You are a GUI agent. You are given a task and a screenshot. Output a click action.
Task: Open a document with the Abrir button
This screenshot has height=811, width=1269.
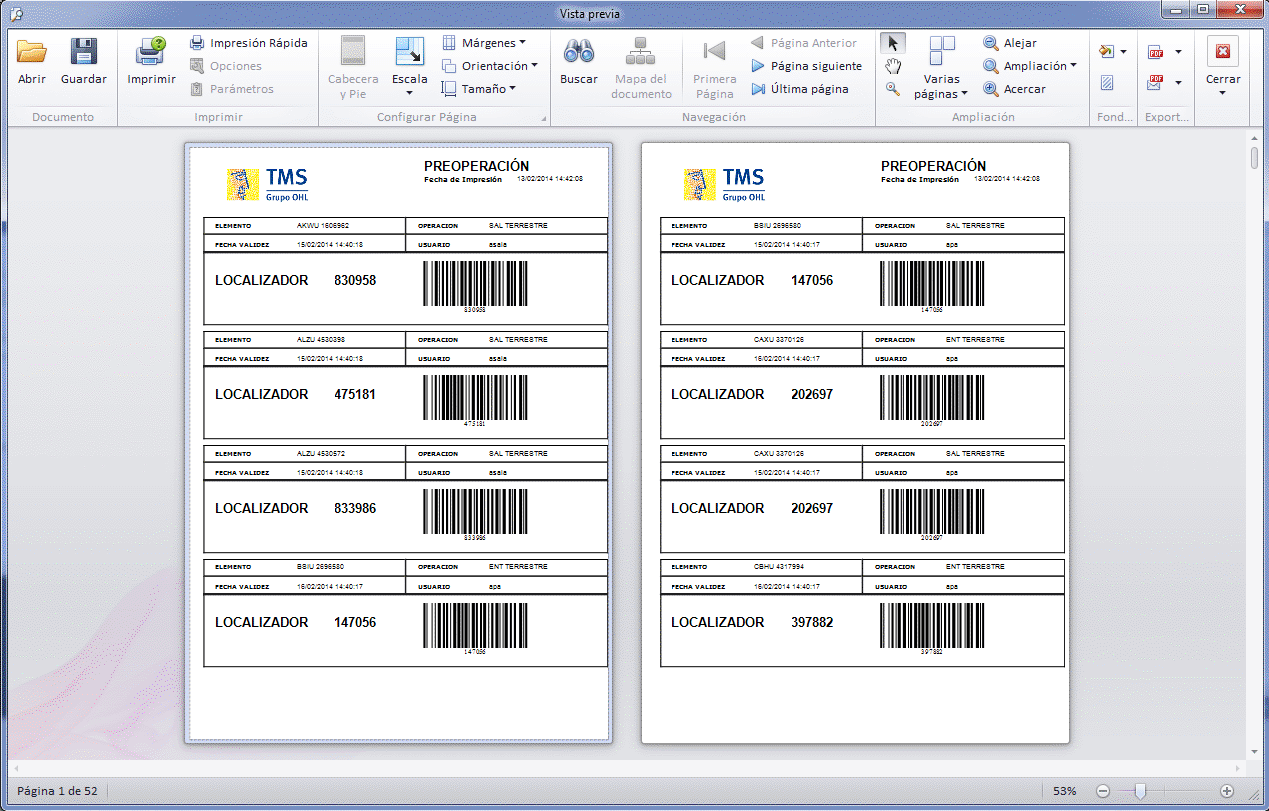(x=32, y=62)
